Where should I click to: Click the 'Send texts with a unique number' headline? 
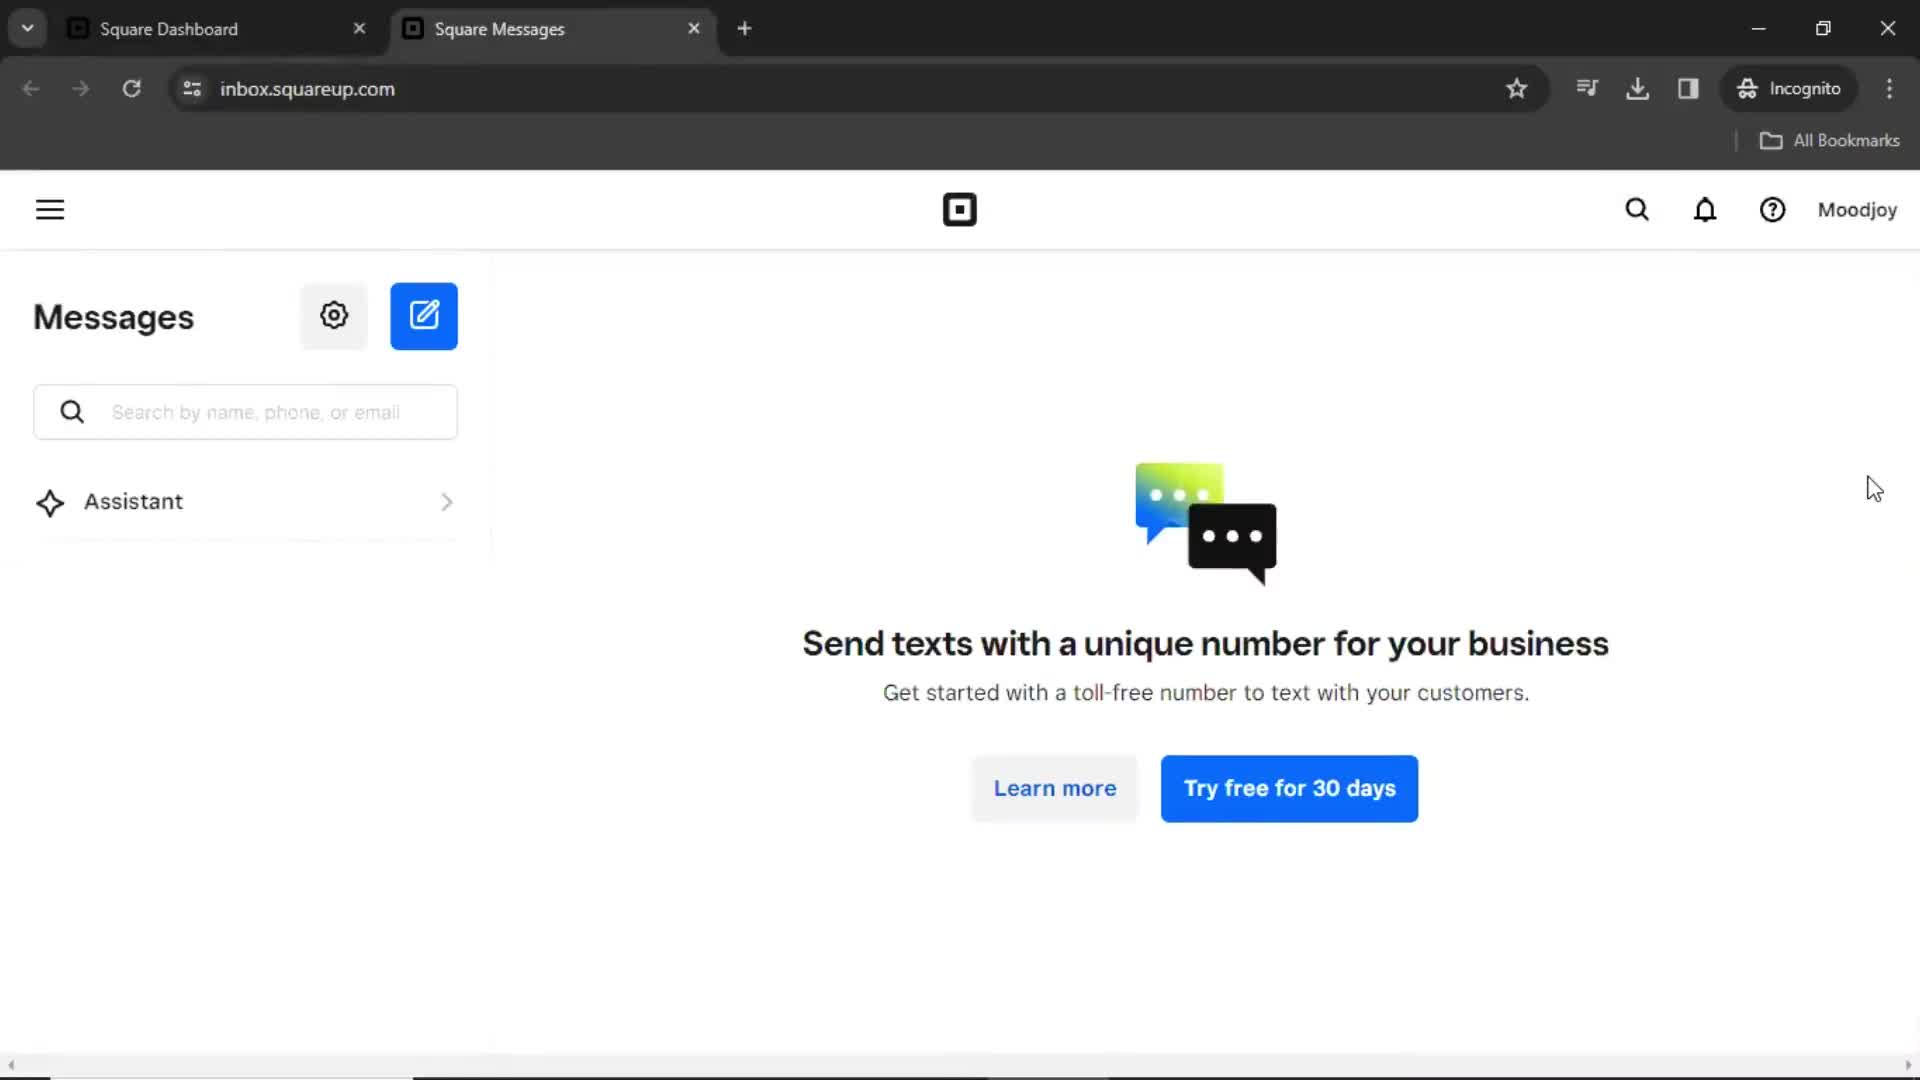(1205, 644)
